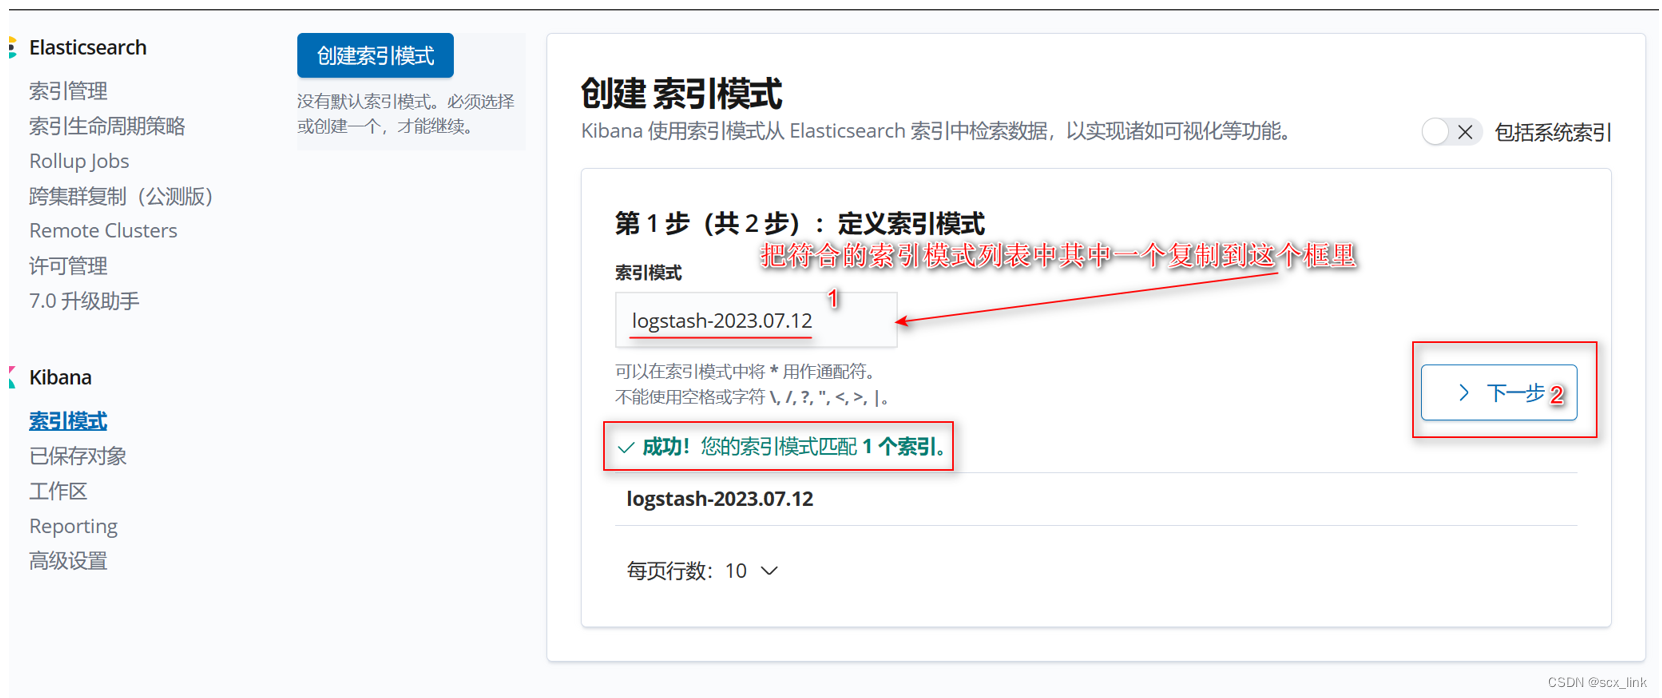Image resolution: width=1662 pixels, height=698 pixels.
Task: Click the 创建 索引模式 page title
Action: [681, 94]
